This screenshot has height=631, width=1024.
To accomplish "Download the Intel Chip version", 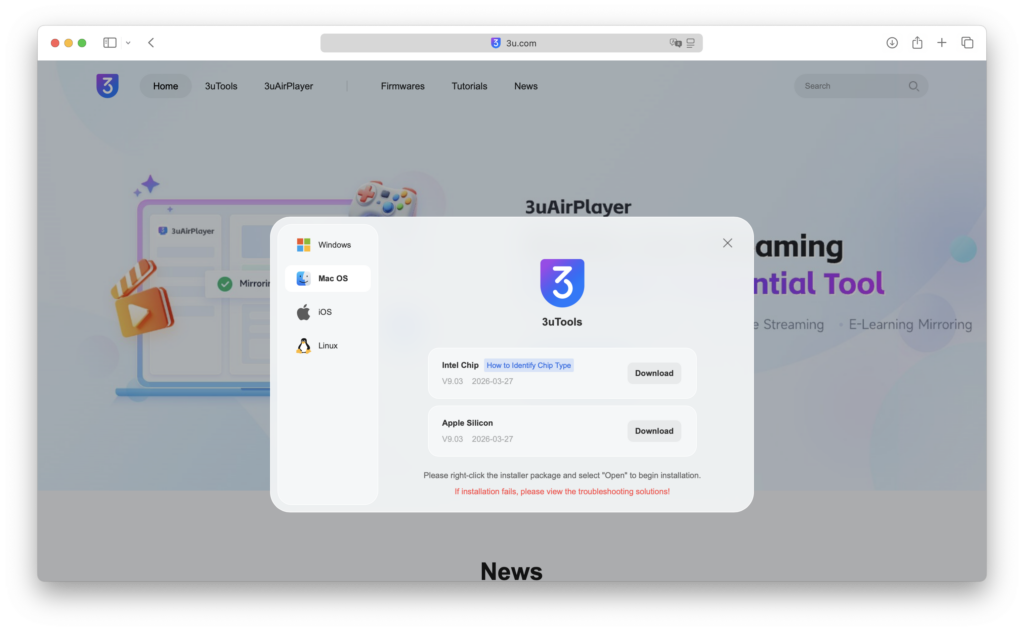I will coord(654,373).
